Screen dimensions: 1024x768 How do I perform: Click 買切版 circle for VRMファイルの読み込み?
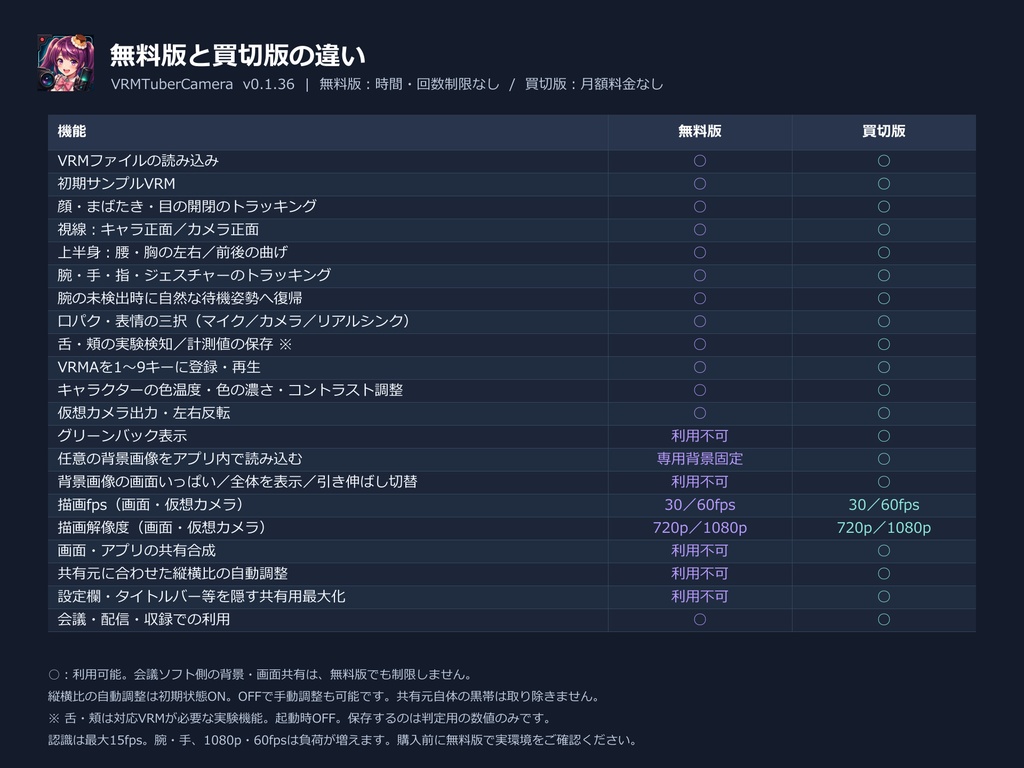[884, 161]
